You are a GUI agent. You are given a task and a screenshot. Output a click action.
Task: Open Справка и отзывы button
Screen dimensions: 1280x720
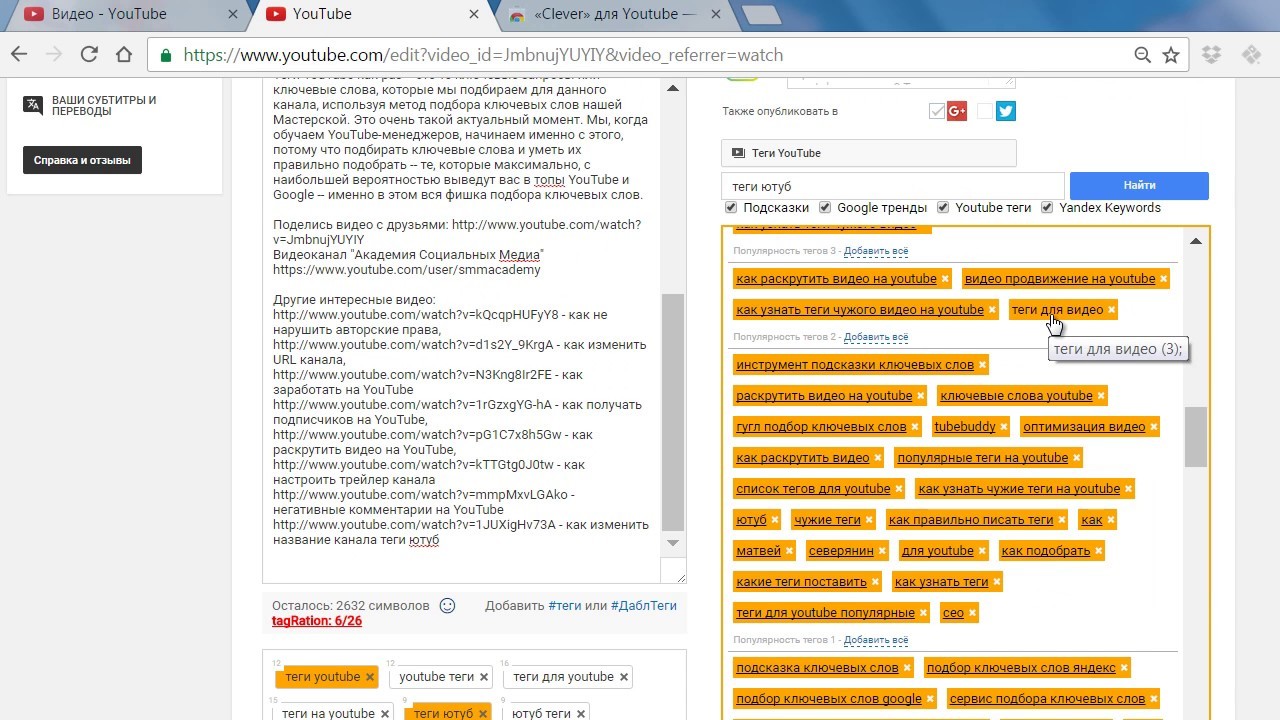[83, 160]
